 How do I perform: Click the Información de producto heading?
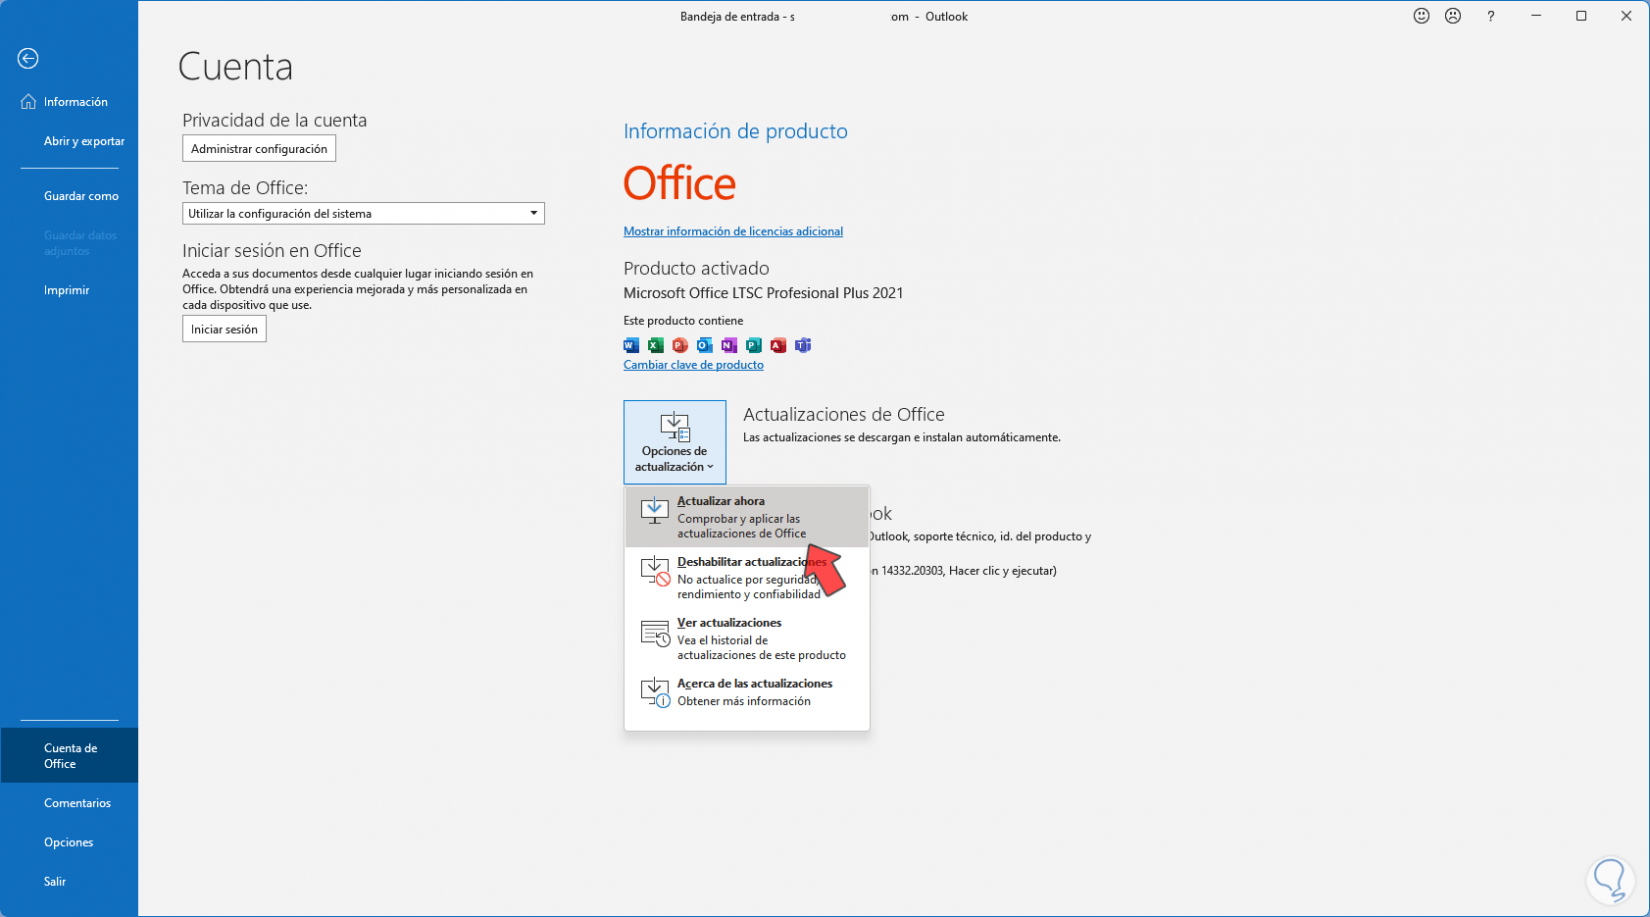735,131
